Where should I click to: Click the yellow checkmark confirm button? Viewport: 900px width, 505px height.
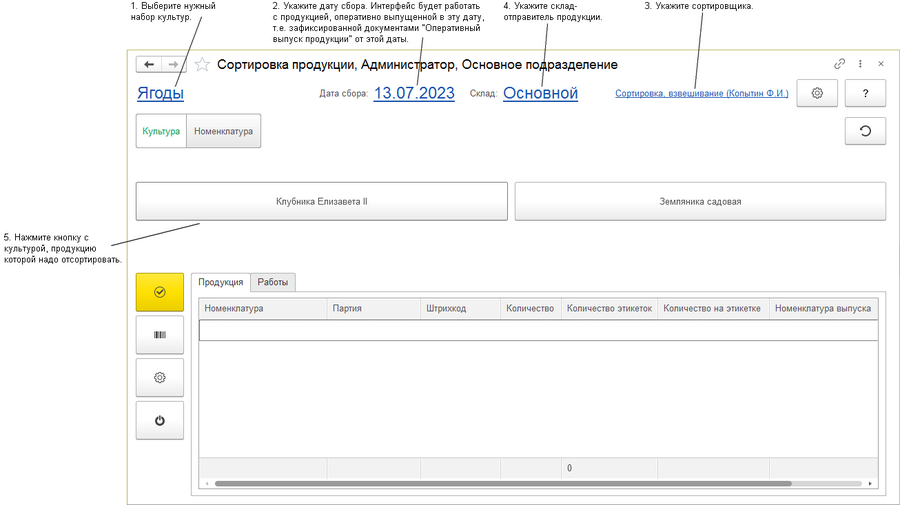pyautogui.click(x=160, y=292)
